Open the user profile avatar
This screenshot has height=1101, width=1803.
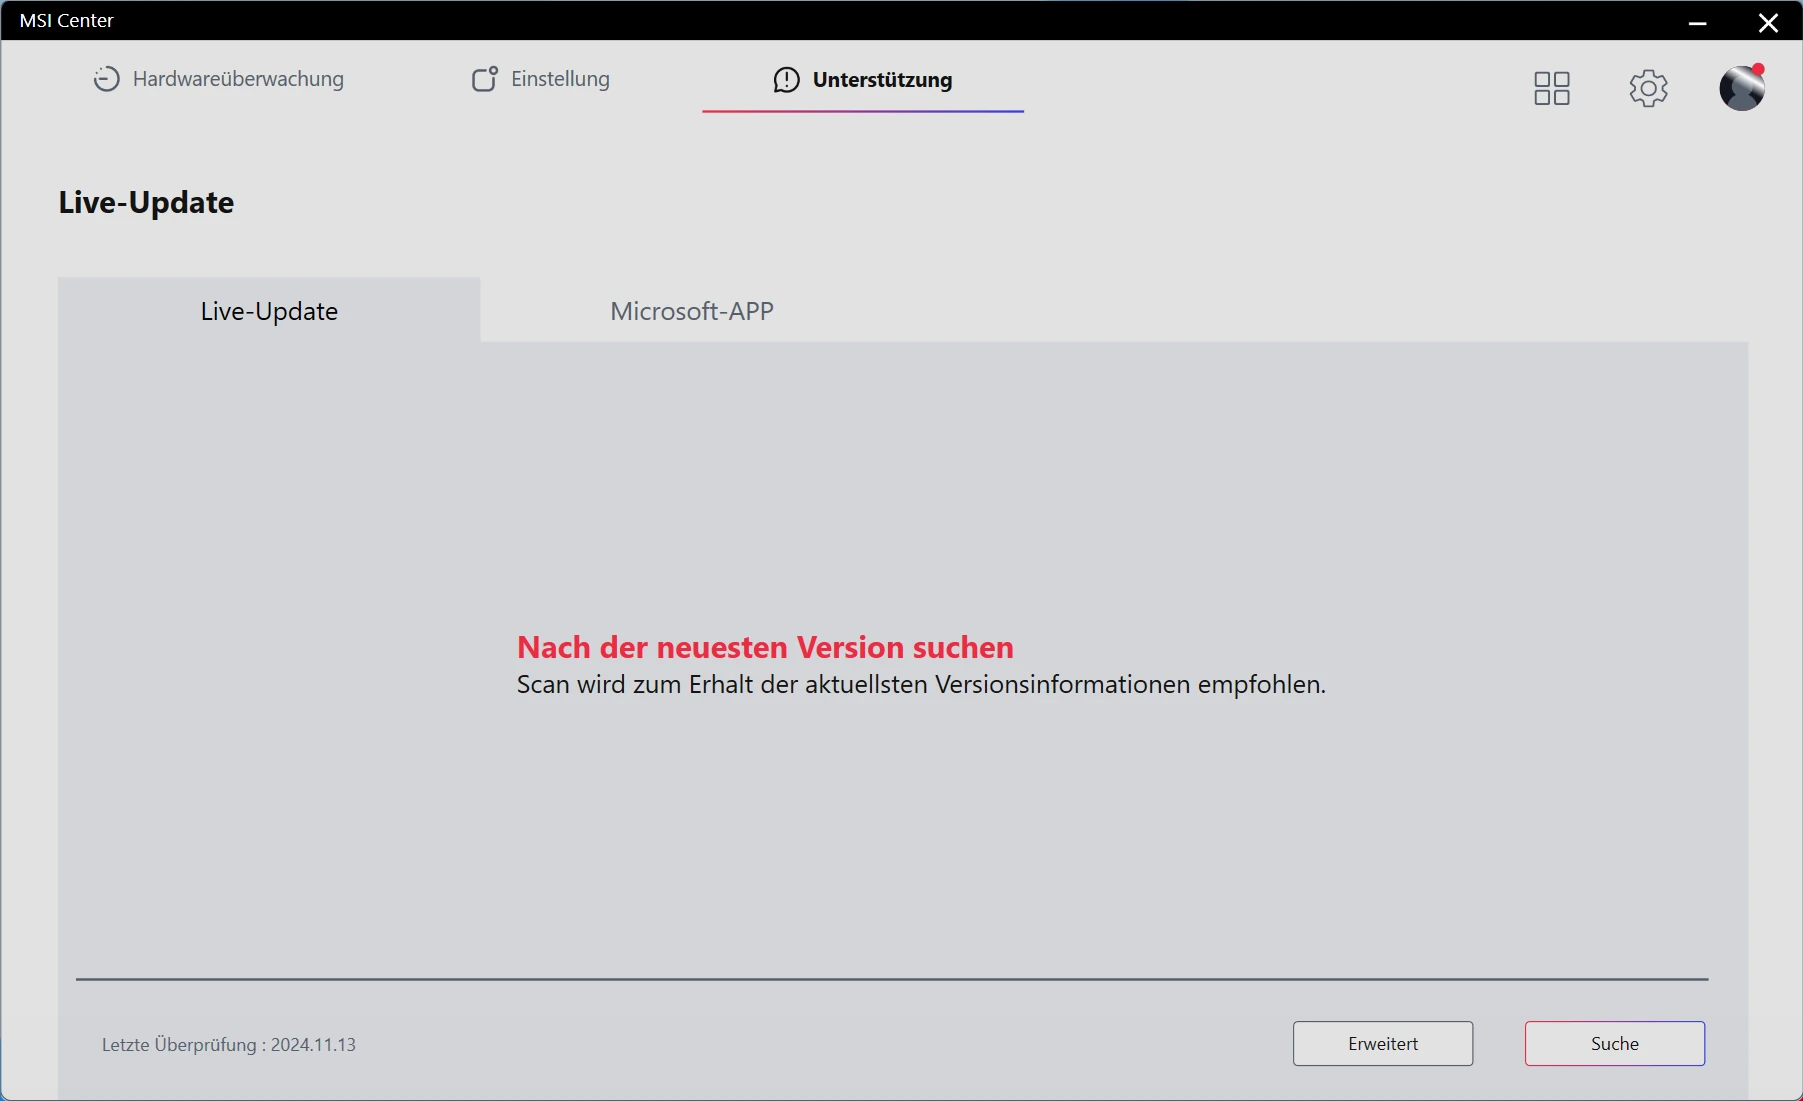pyautogui.click(x=1740, y=90)
